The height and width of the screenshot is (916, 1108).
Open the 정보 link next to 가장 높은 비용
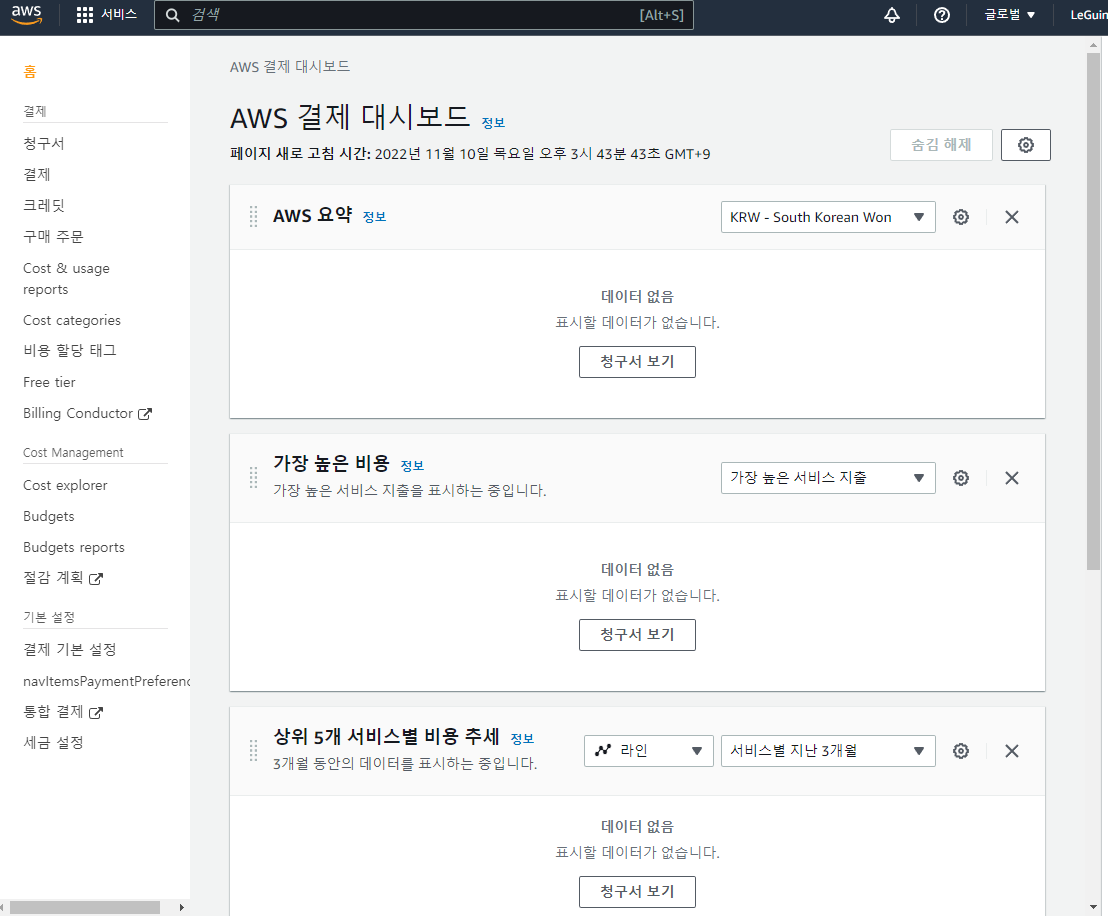pyautogui.click(x=412, y=466)
